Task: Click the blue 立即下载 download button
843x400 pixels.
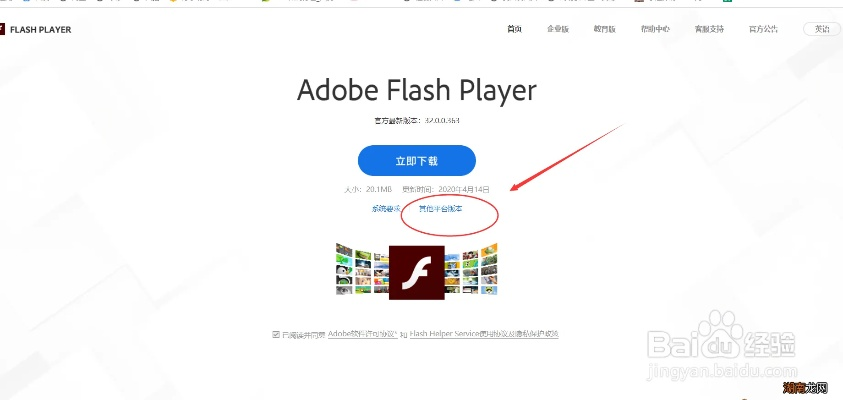Action: coord(417,161)
